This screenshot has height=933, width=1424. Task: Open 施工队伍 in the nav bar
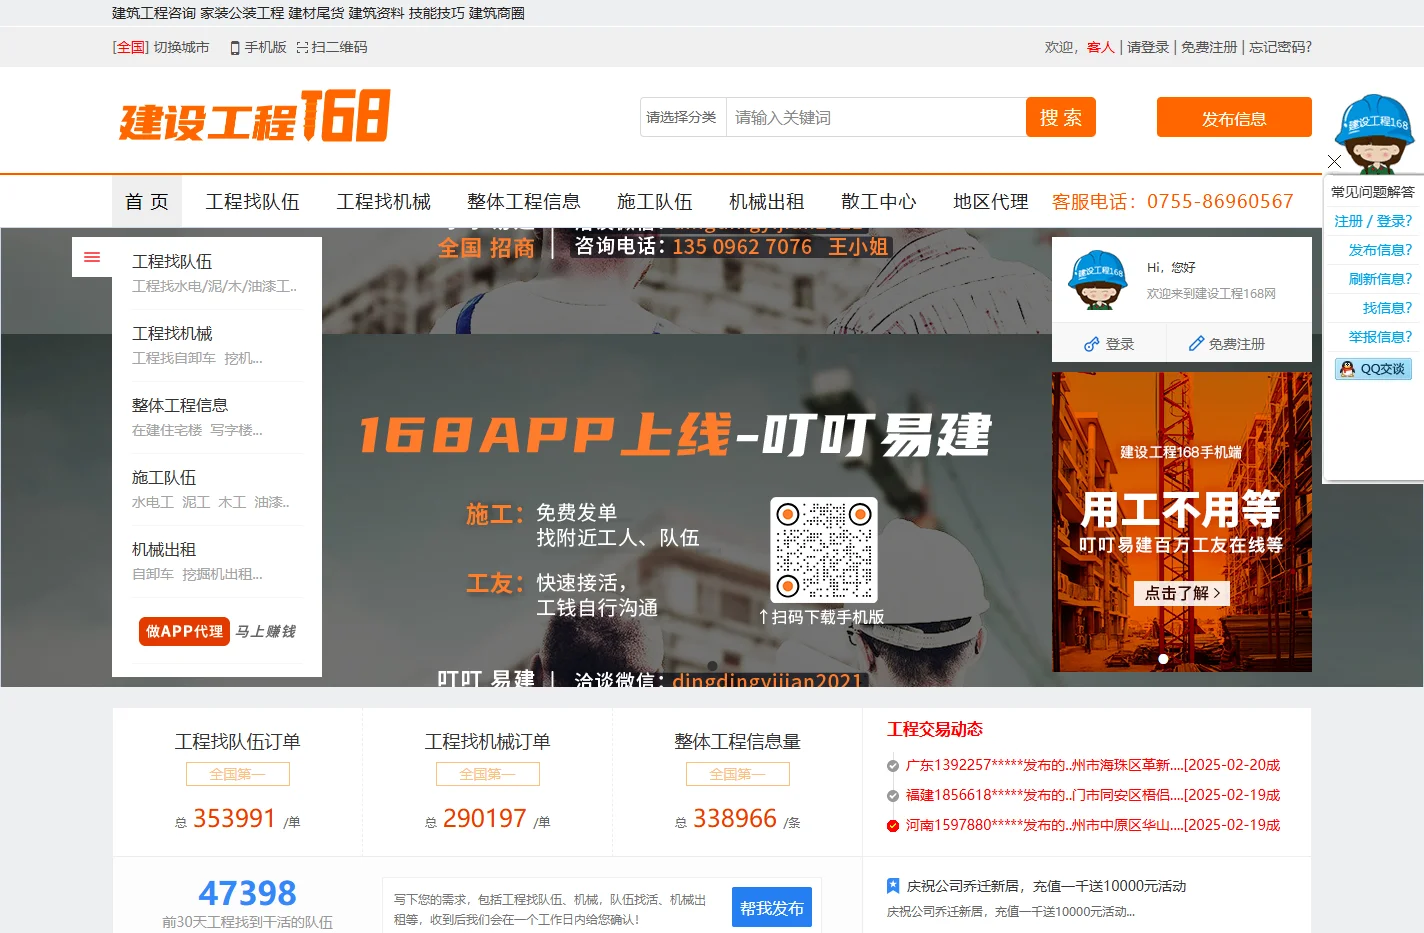click(654, 202)
